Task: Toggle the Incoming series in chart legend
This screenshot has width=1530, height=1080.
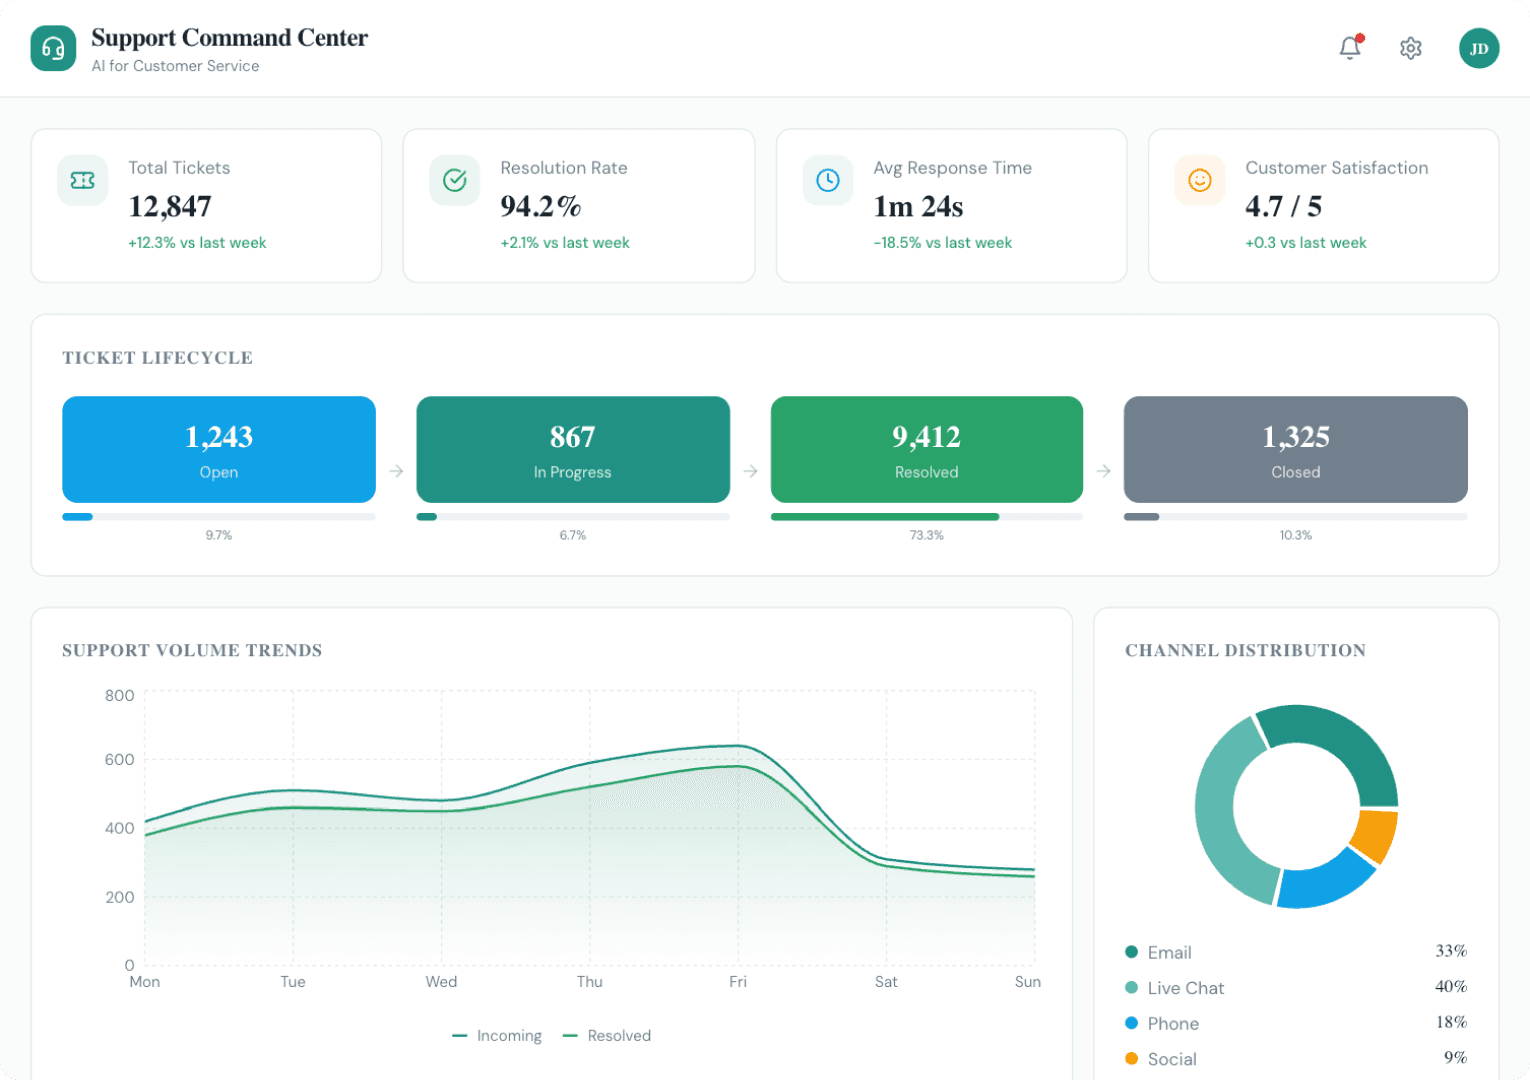Action: (x=497, y=1036)
